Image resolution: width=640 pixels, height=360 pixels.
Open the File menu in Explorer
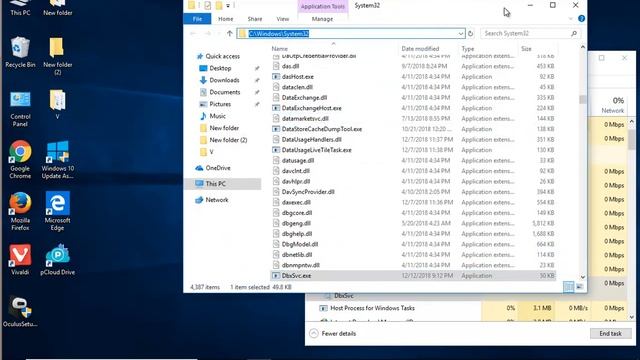tap(197, 19)
